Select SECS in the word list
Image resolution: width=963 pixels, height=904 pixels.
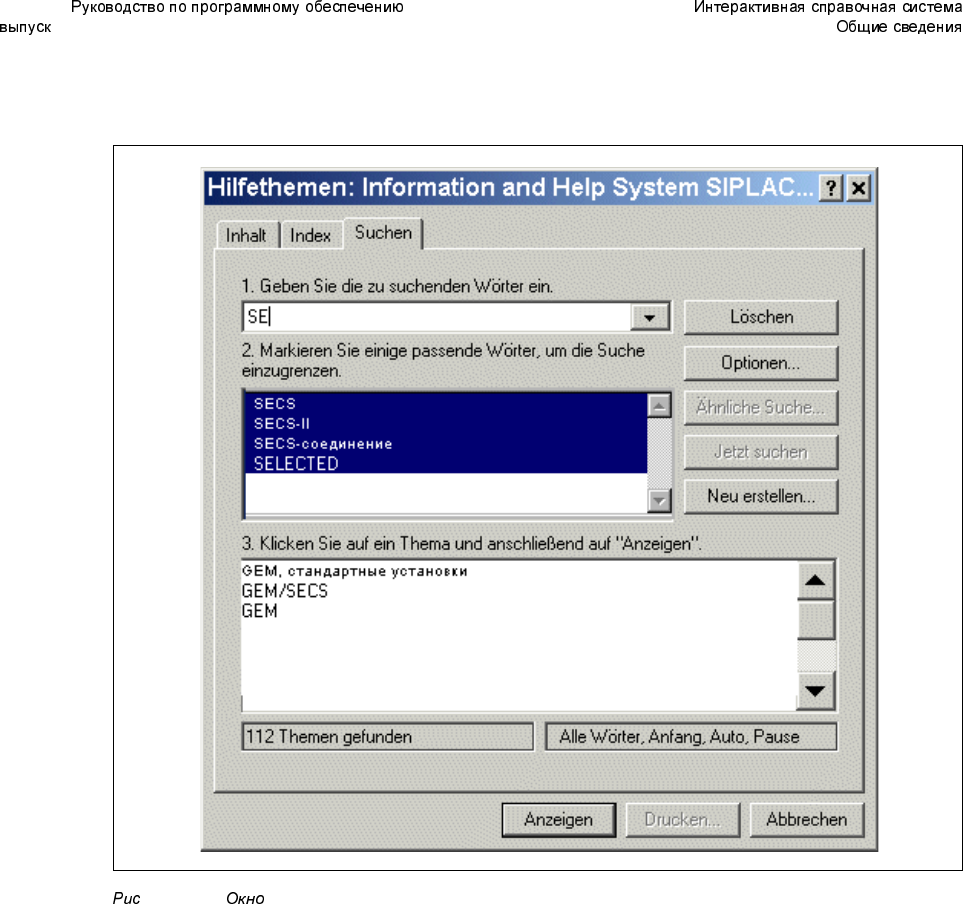(446, 403)
